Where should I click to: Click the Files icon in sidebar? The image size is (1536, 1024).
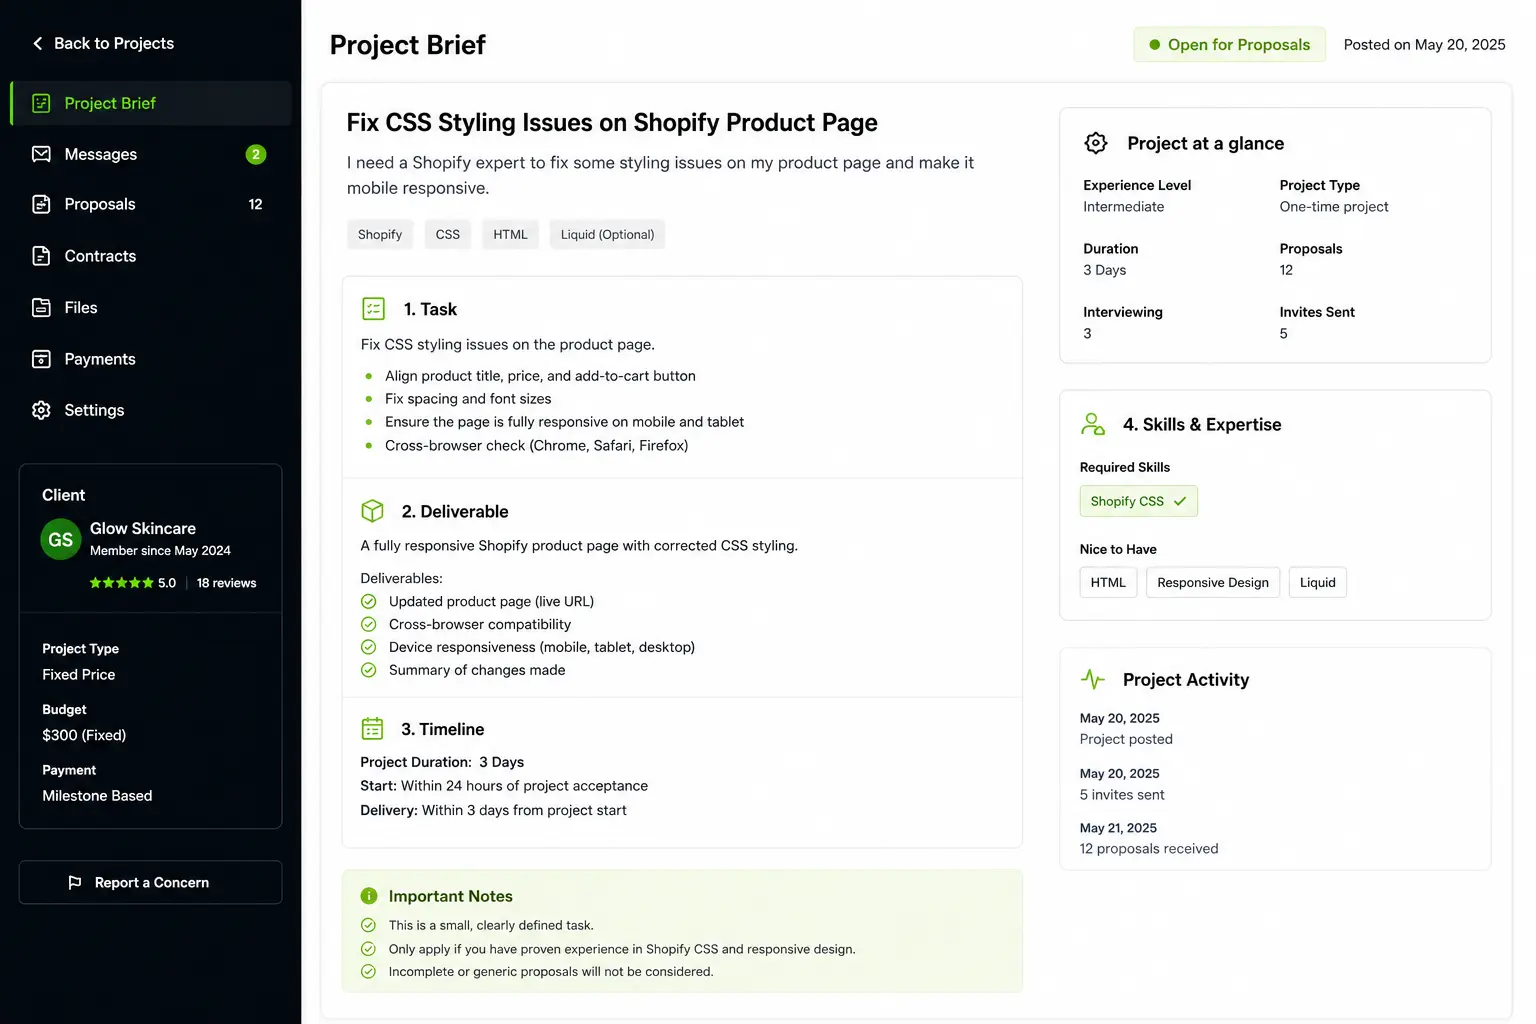tap(41, 307)
